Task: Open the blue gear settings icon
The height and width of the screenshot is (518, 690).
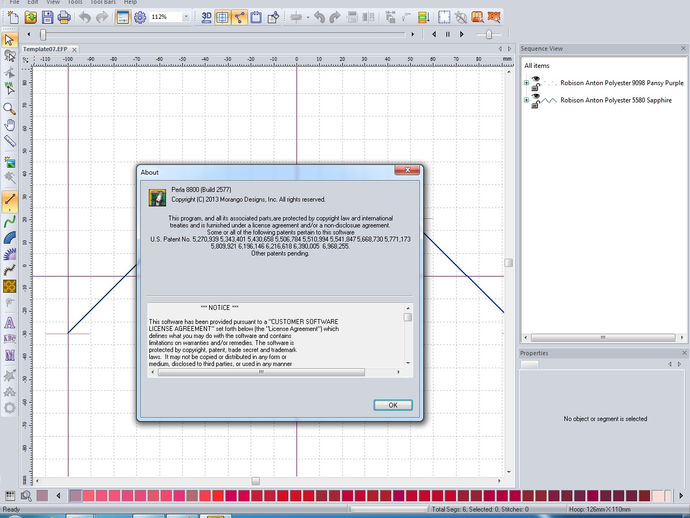Action: pos(140,17)
